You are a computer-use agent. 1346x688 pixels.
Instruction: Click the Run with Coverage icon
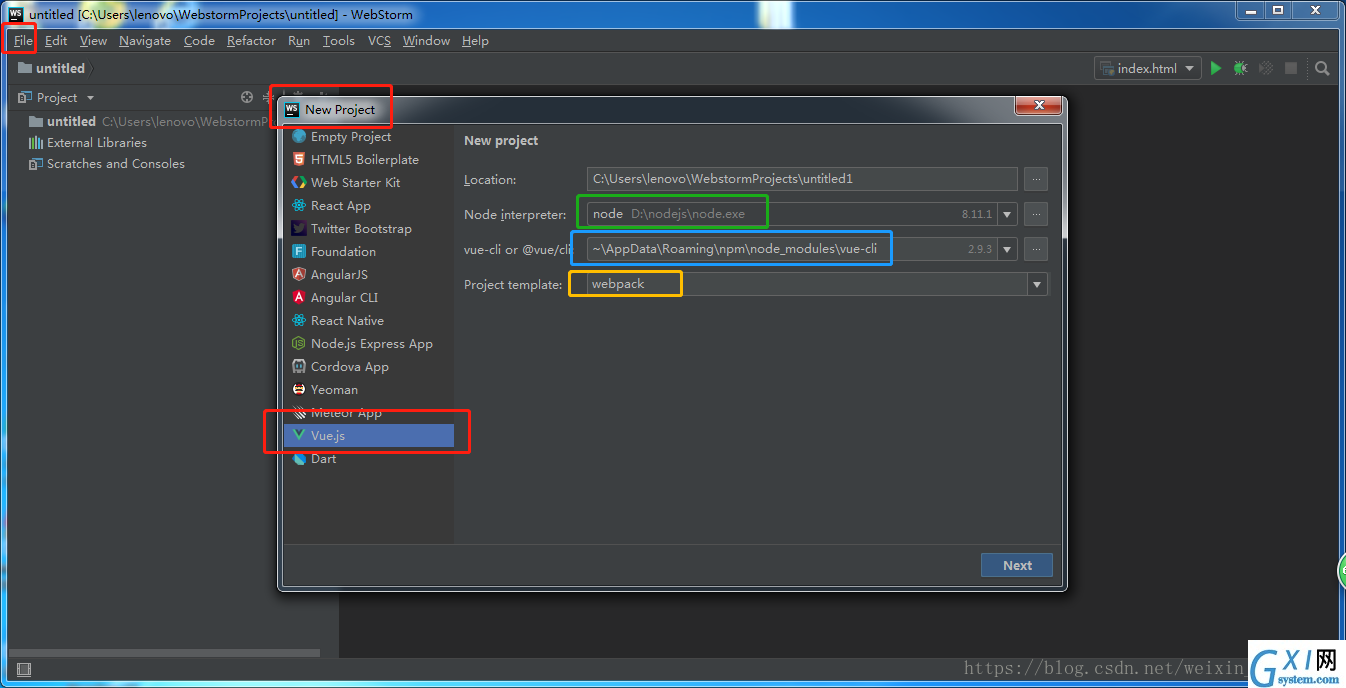pos(1266,68)
